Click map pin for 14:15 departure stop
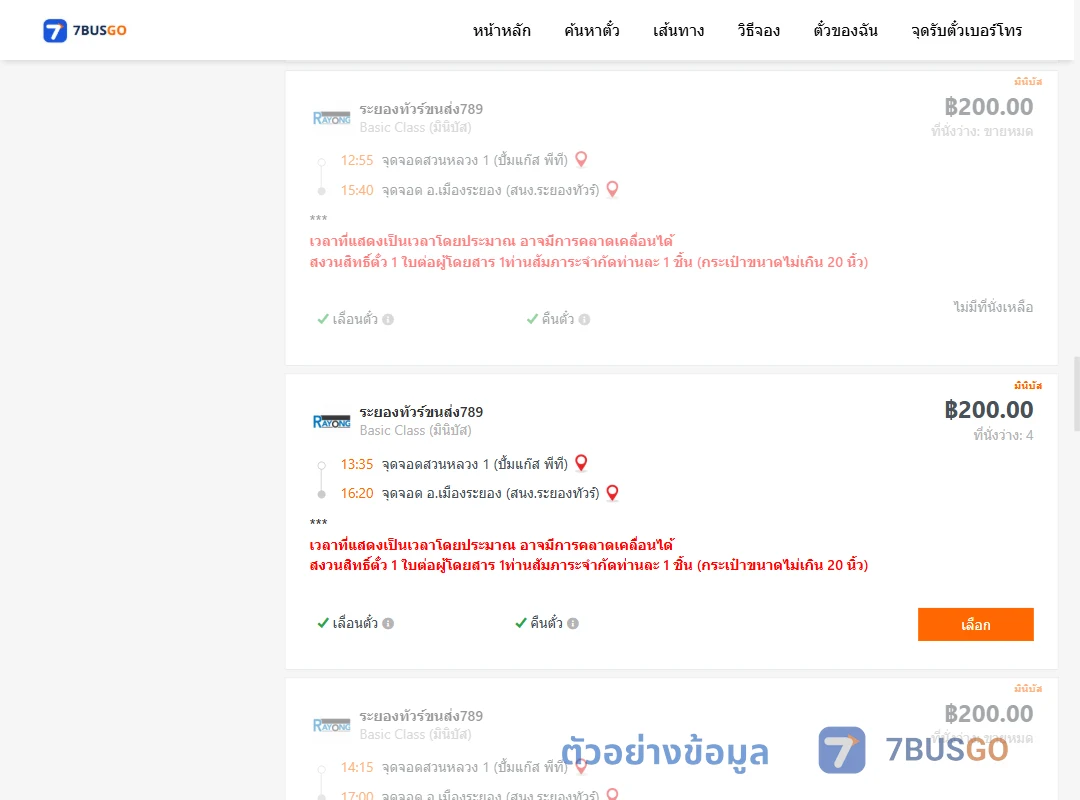 point(581,766)
